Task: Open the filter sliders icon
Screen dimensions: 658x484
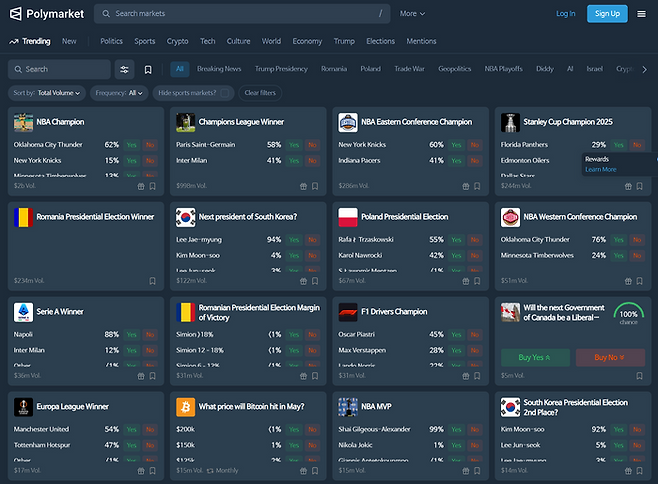Action: pos(124,69)
